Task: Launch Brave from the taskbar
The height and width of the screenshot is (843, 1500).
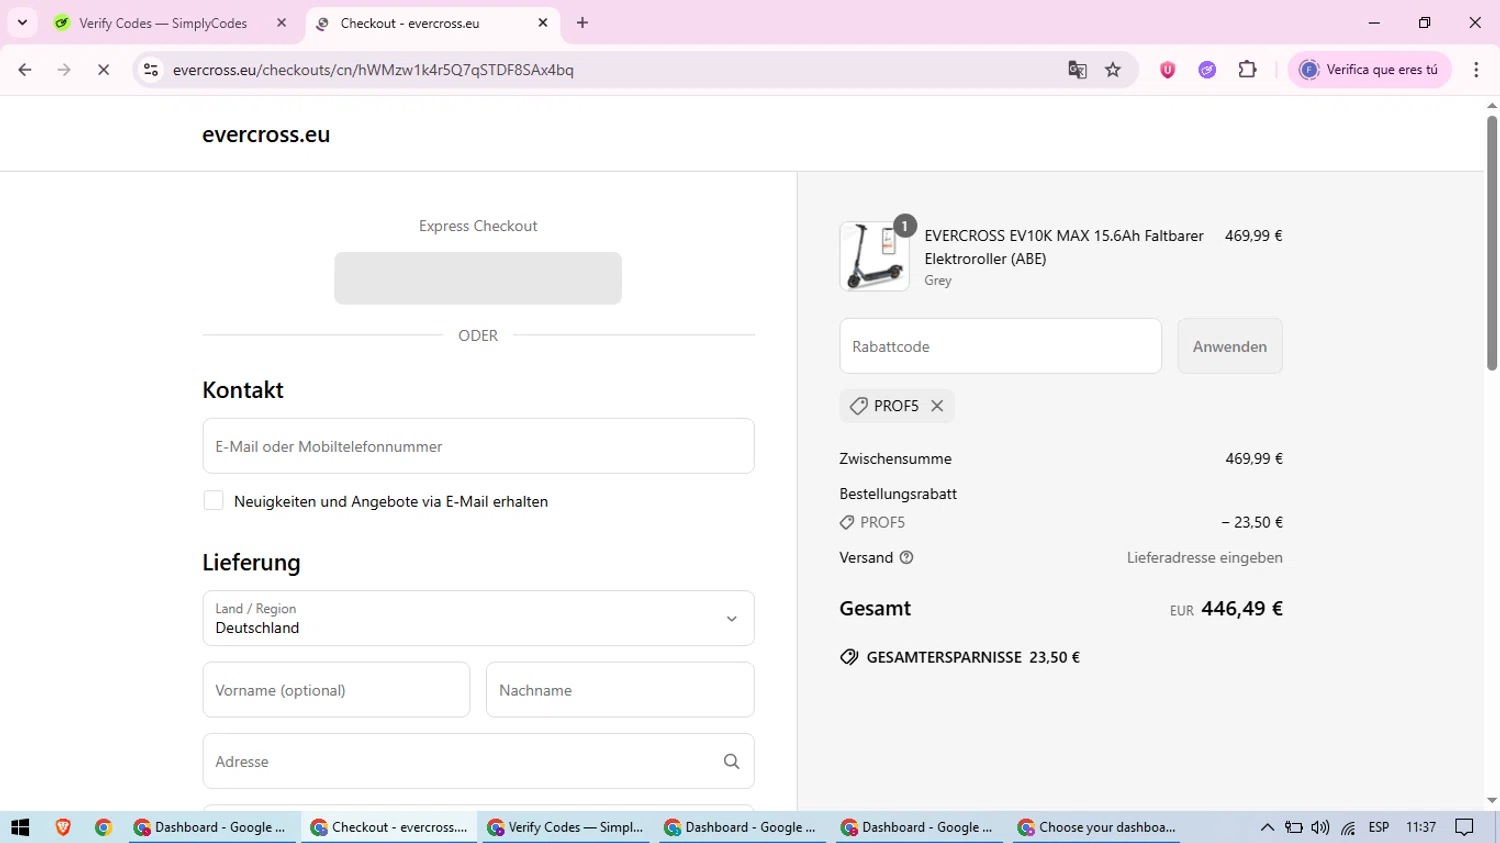Action: [x=63, y=827]
